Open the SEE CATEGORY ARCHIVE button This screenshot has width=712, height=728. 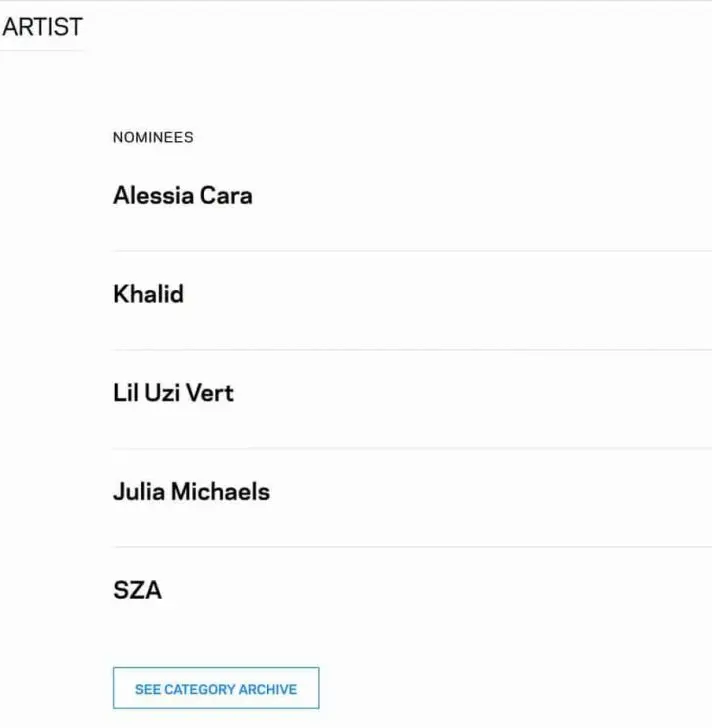pyautogui.click(x=216, y=688)
